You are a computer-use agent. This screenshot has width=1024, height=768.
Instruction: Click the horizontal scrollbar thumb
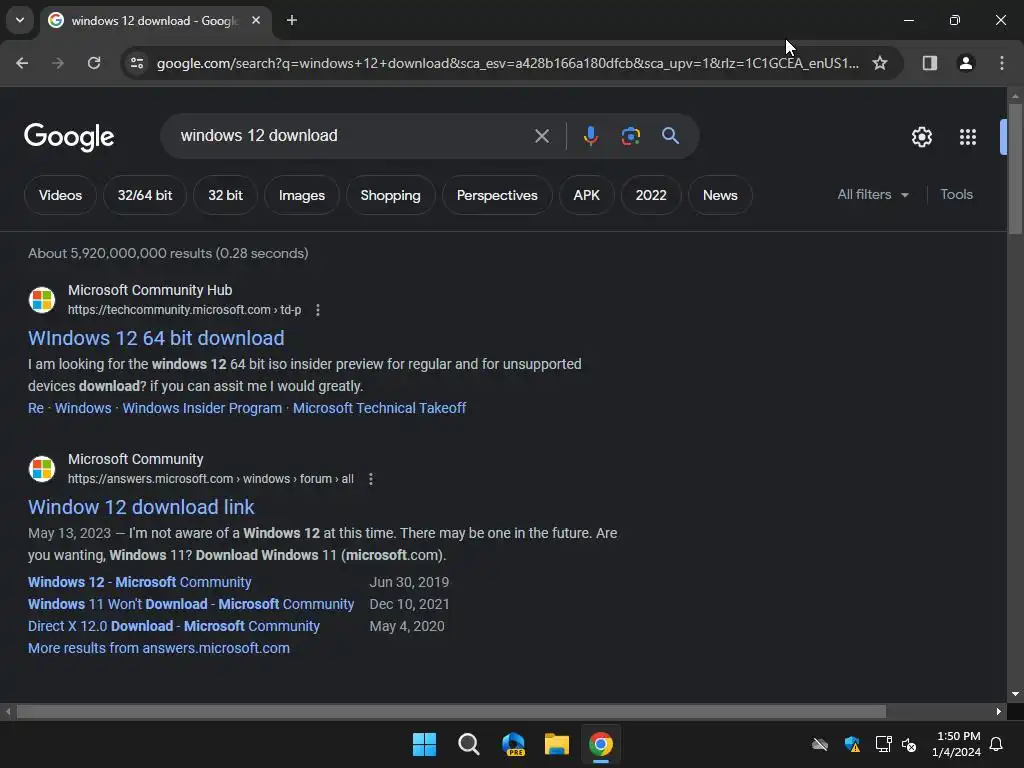tap(451, 711)
